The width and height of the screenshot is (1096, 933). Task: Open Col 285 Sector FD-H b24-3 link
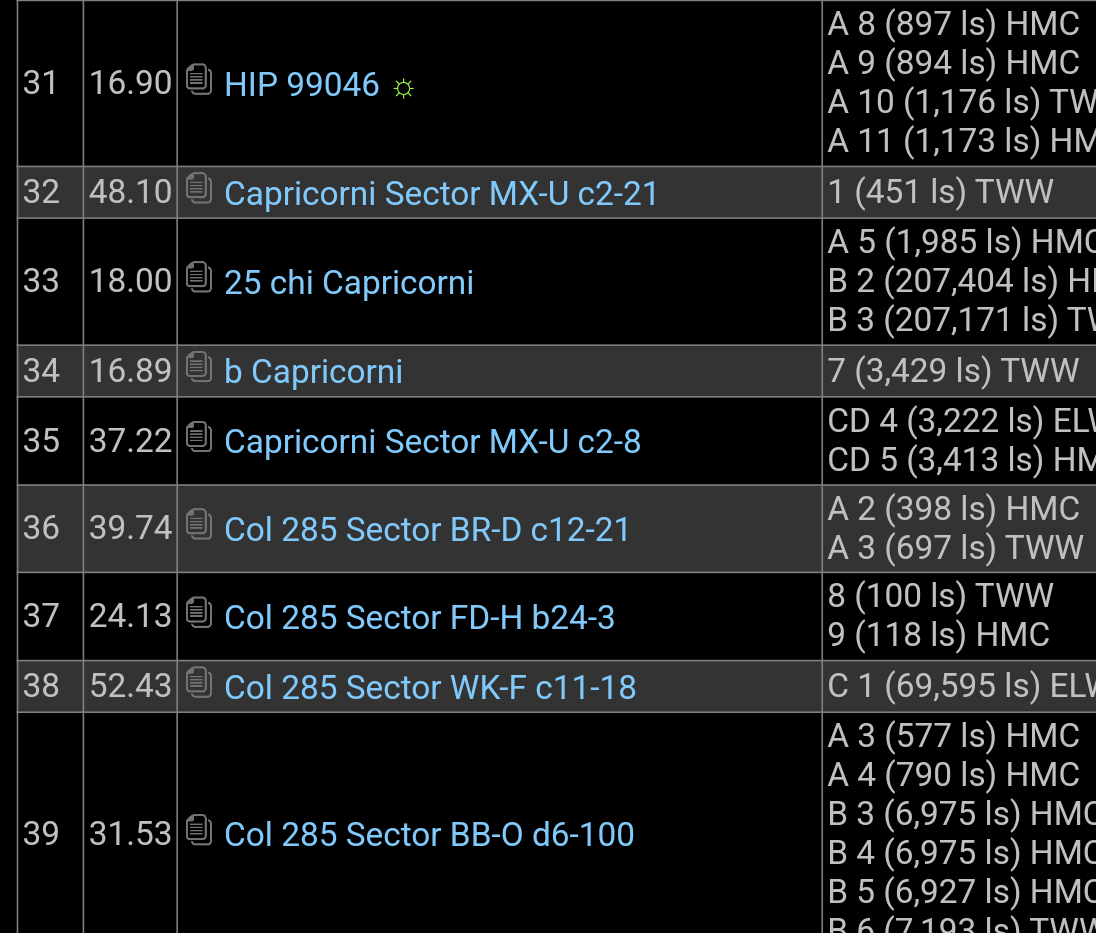pyautogui.click(x=419, y=618)
